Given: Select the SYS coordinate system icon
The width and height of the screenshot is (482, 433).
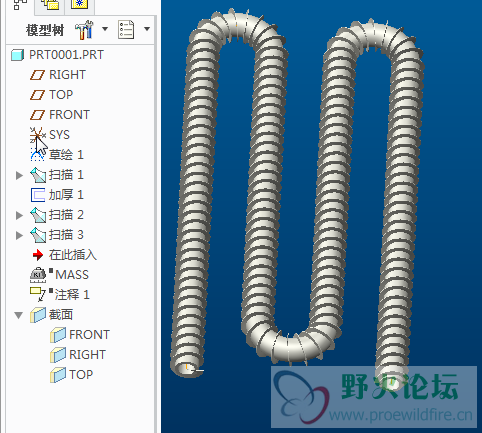Looking at the screenshot, I should [x=38, y=135].
